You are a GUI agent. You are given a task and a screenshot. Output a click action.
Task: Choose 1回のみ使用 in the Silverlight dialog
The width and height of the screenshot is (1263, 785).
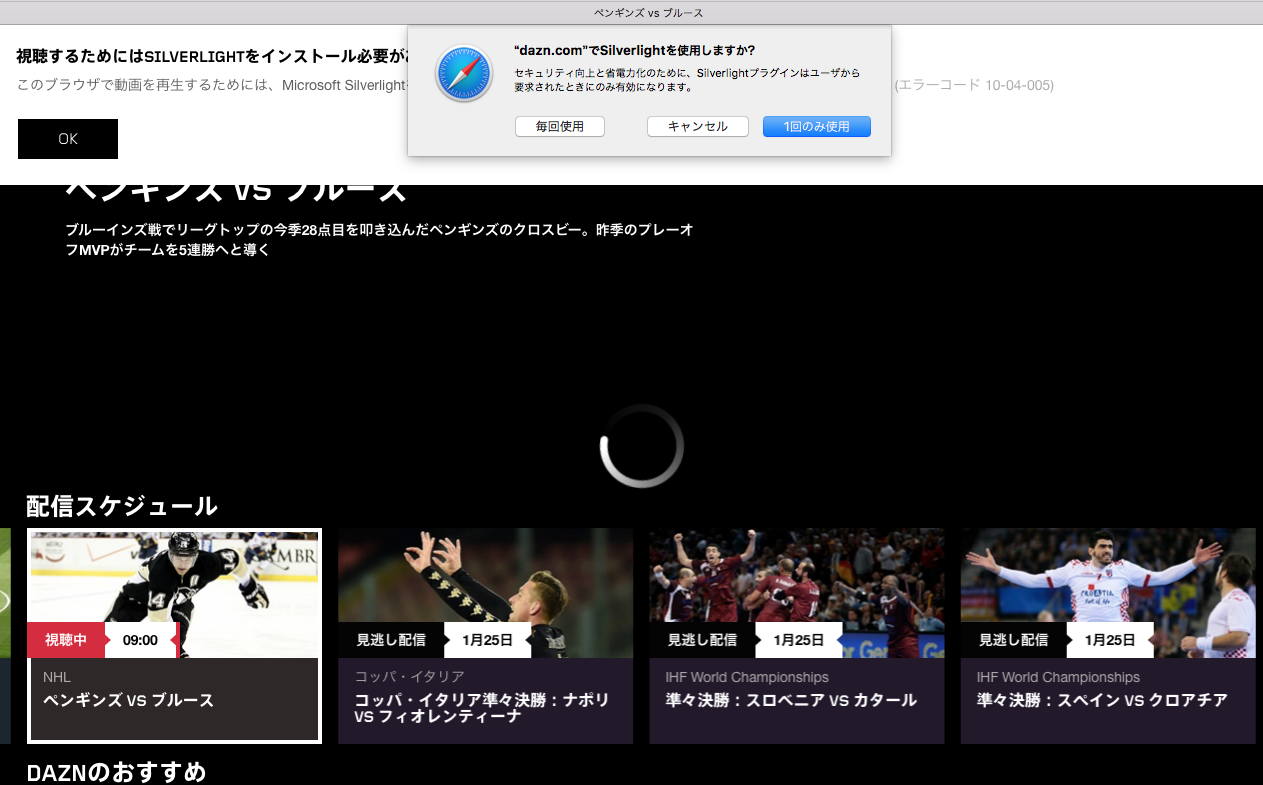pyautogui.click(x=817, y=127)
